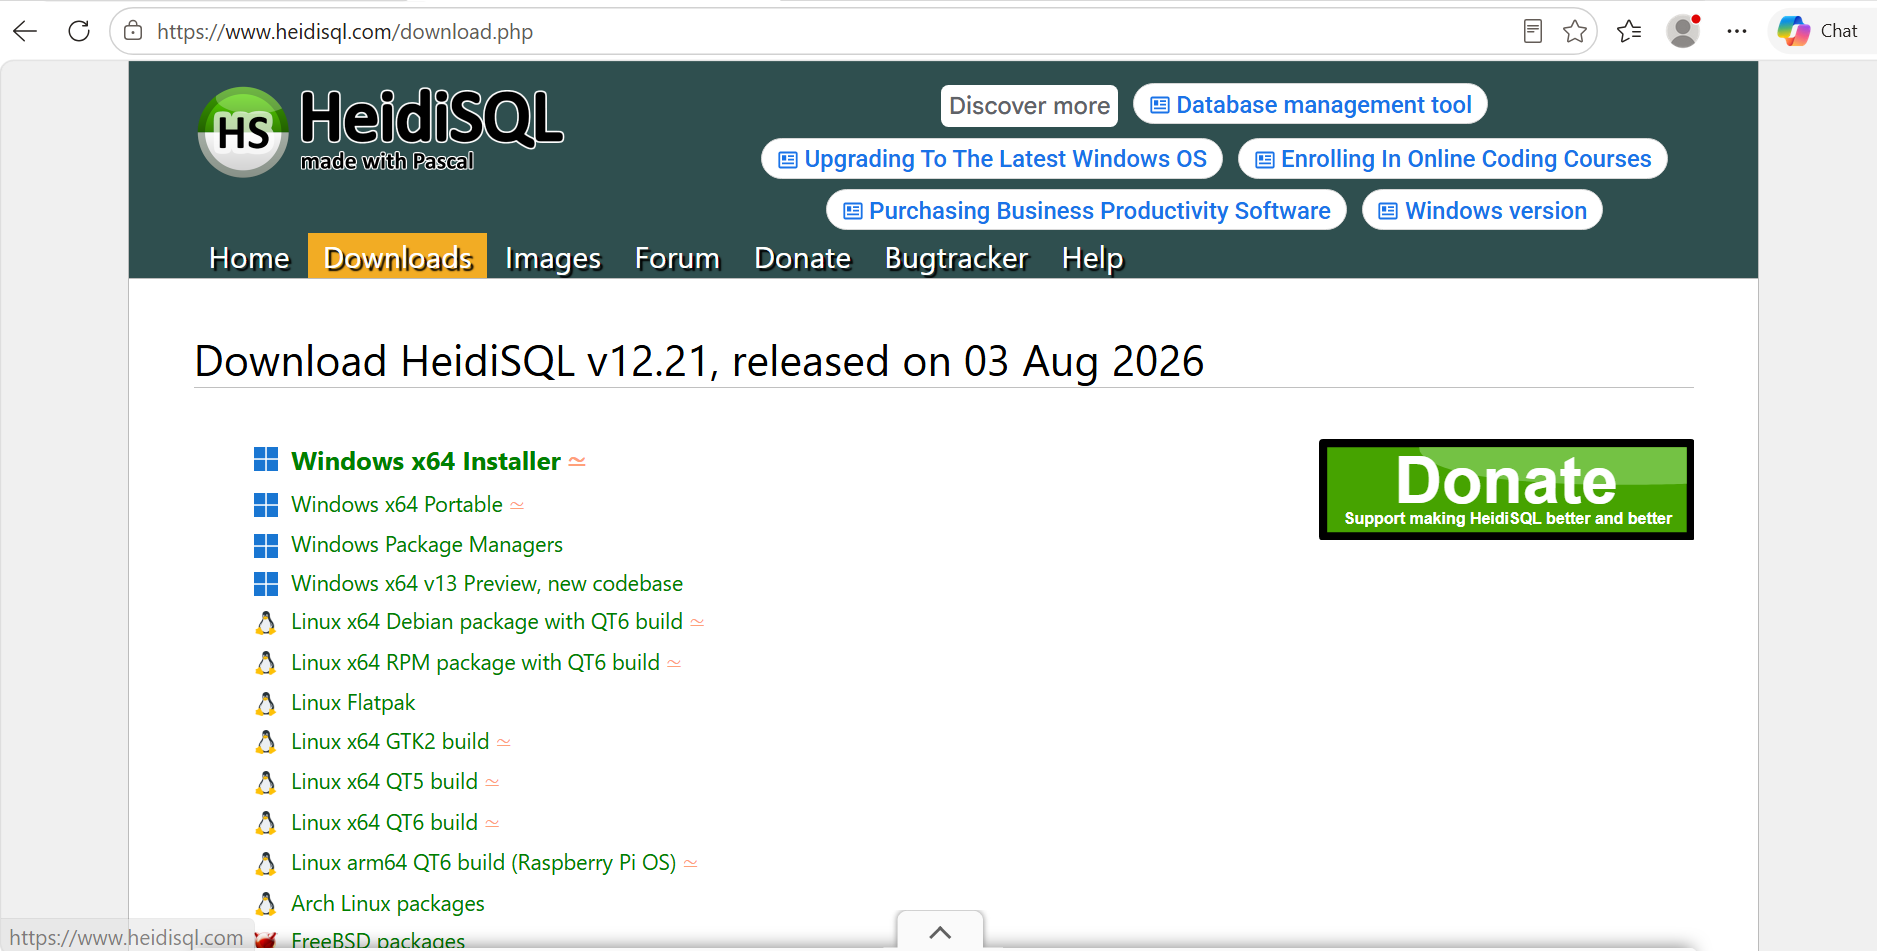Reload the page with the refresh icon
The image size is (1877, 951).
point(79,31)
